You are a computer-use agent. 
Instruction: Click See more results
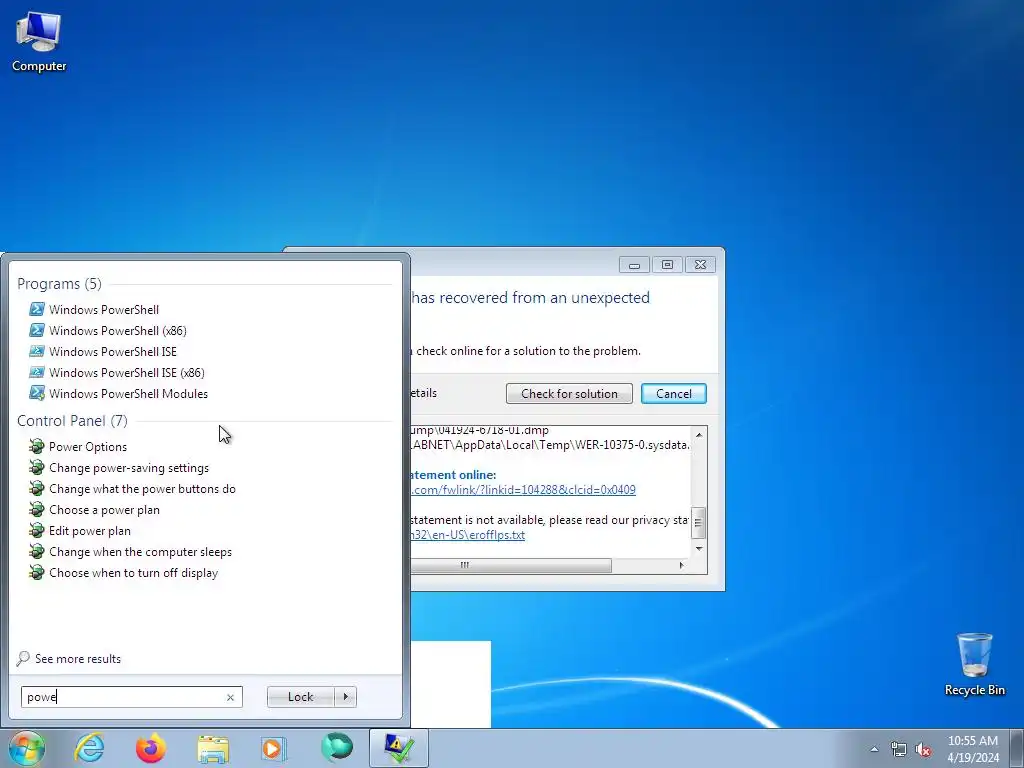[x=69, y=658]
